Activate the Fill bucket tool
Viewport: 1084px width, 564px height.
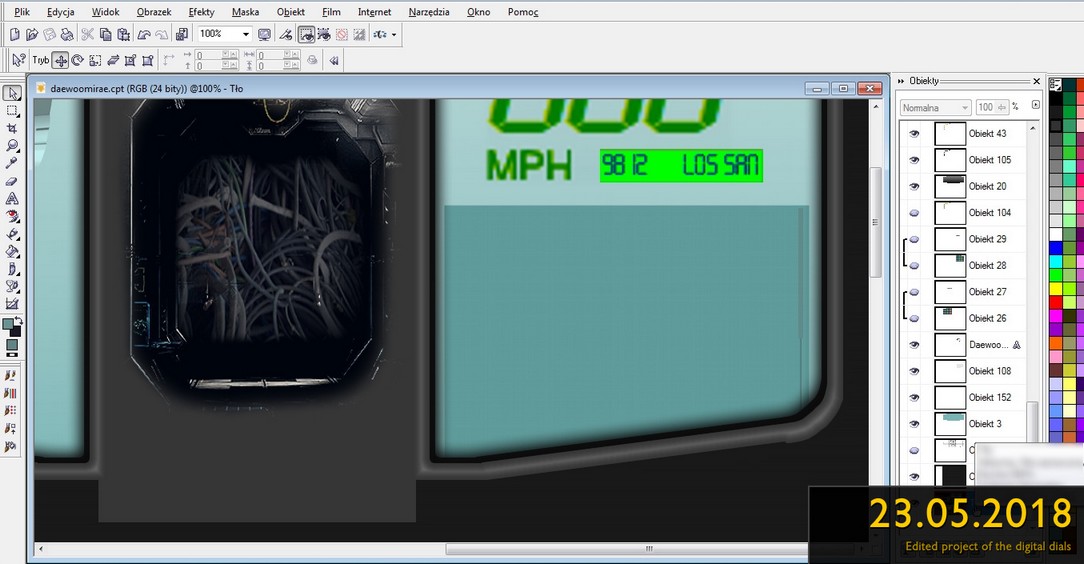pos(12,251)
